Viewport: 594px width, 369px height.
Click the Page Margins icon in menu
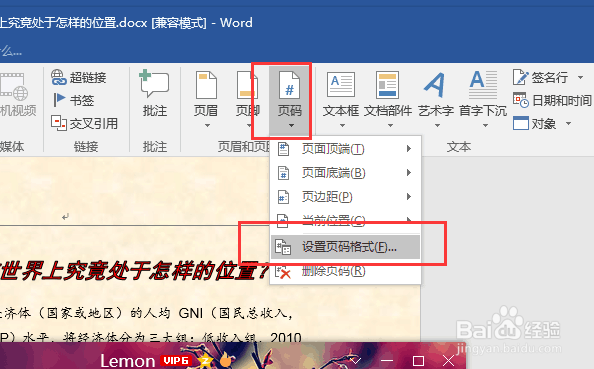pyautogui.click(x=283, y=197)
